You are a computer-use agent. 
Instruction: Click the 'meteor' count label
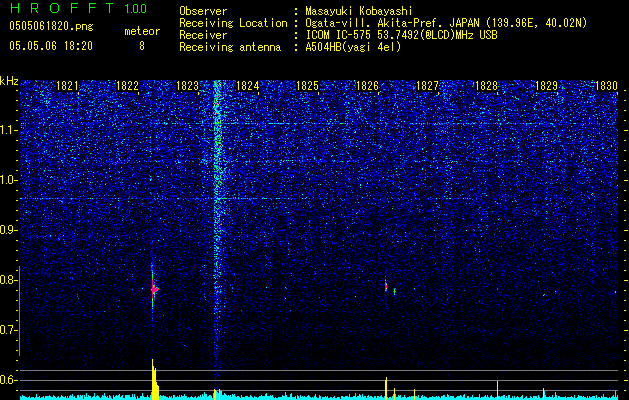[x=142, y=31]
